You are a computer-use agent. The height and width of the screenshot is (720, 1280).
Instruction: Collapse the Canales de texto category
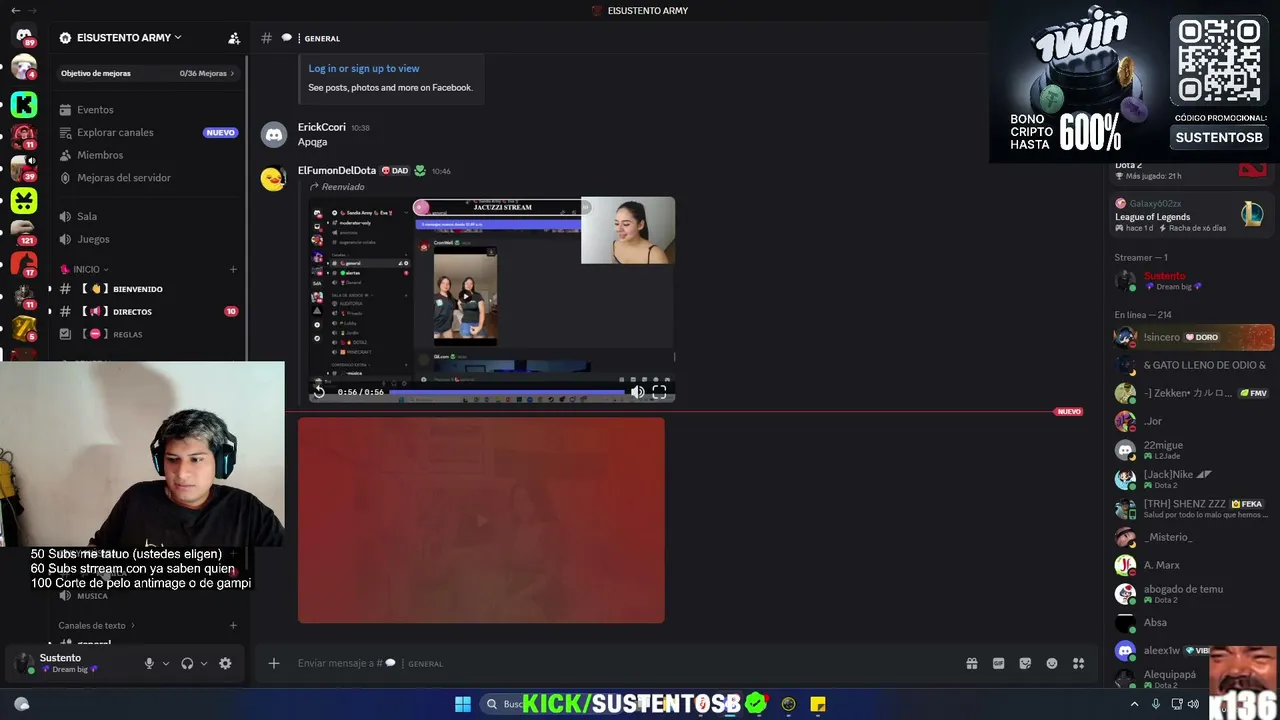[96, 626]
